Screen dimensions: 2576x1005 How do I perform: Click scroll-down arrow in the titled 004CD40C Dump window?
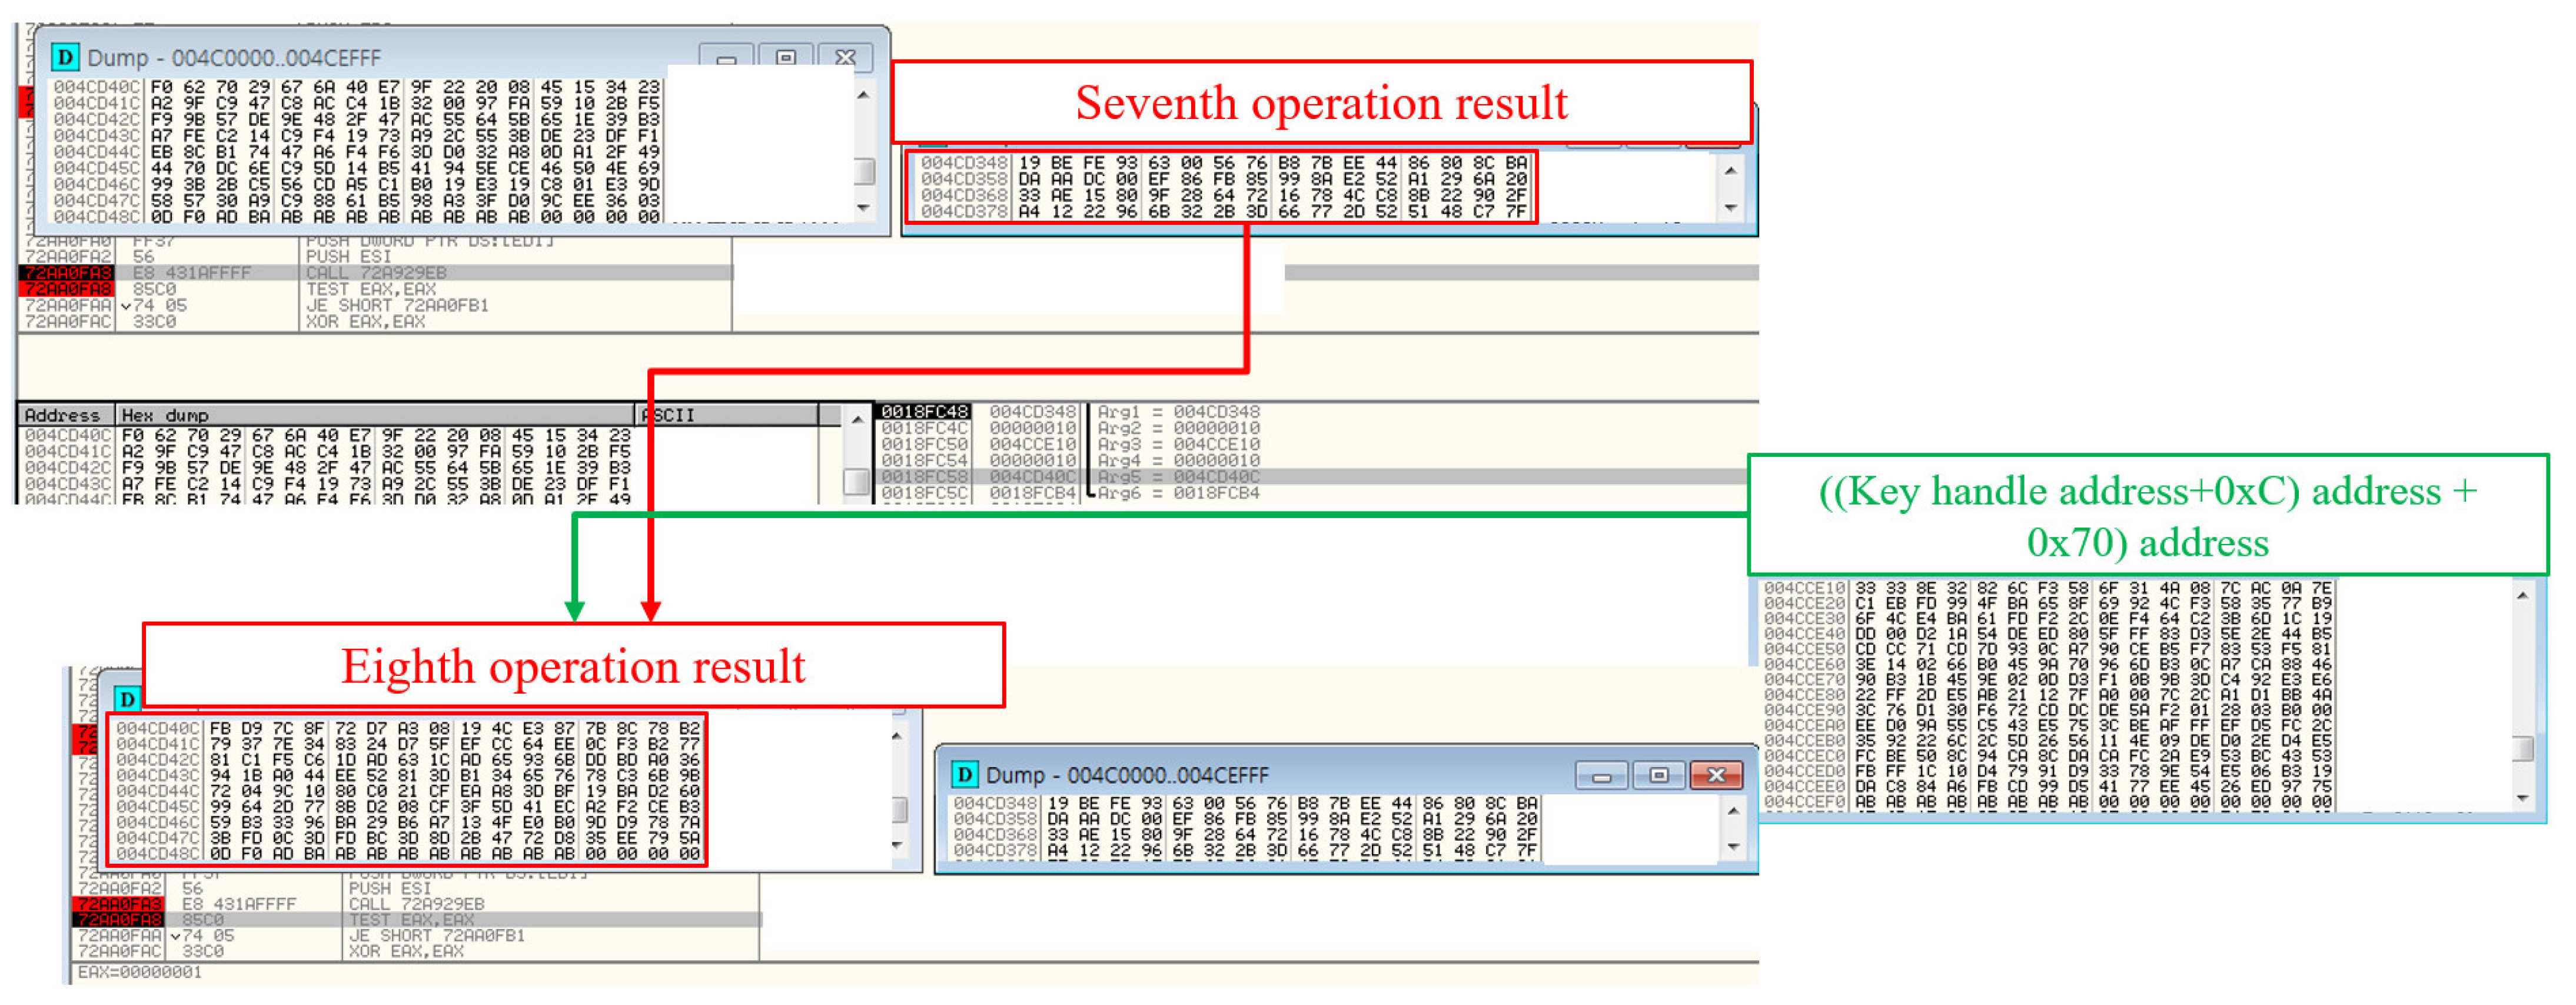(x=863, y=208)
